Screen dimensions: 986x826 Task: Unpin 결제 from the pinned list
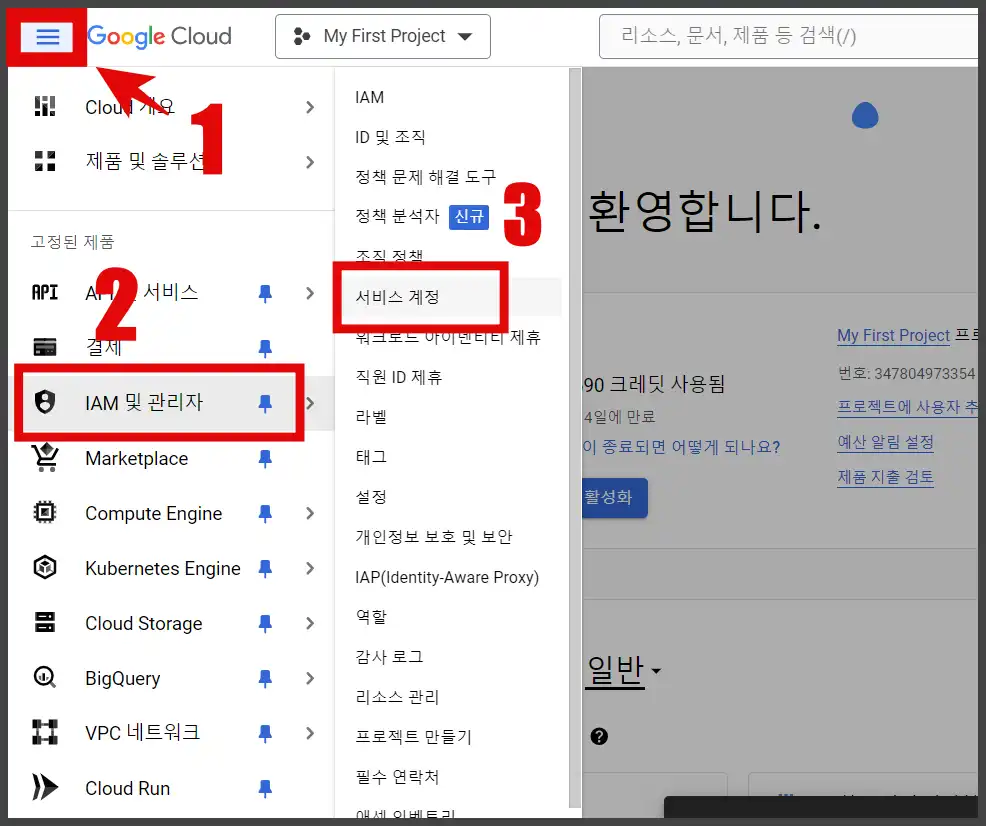click(x=264, y=348)
